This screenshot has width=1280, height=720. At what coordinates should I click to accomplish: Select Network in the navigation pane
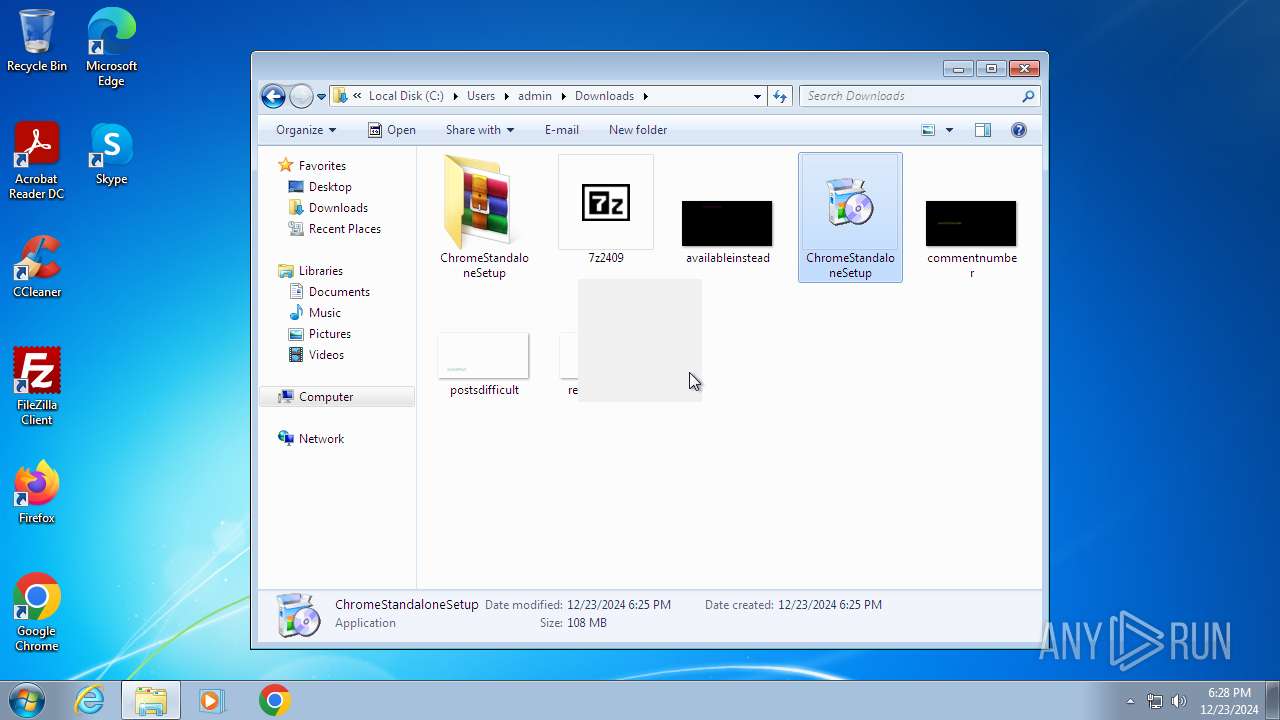321,439
